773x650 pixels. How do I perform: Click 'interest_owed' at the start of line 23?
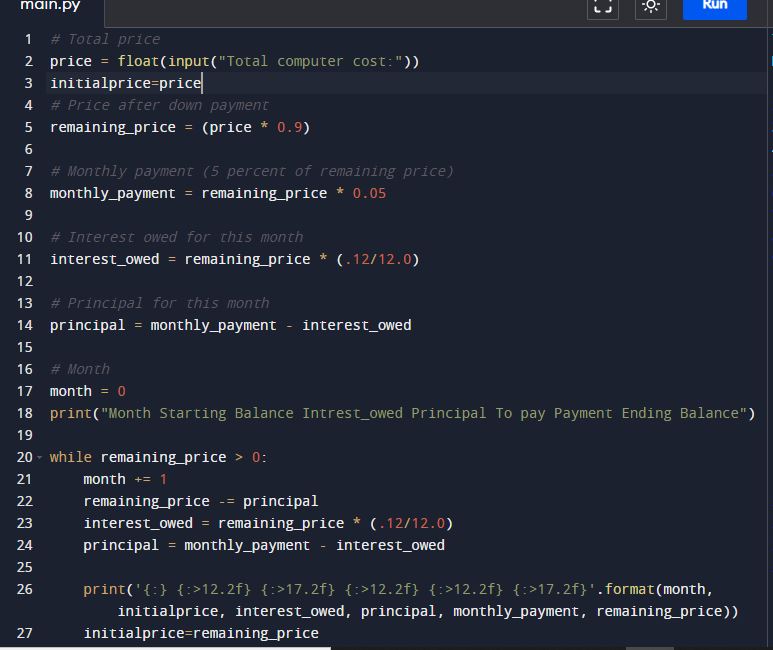[138, 523]
